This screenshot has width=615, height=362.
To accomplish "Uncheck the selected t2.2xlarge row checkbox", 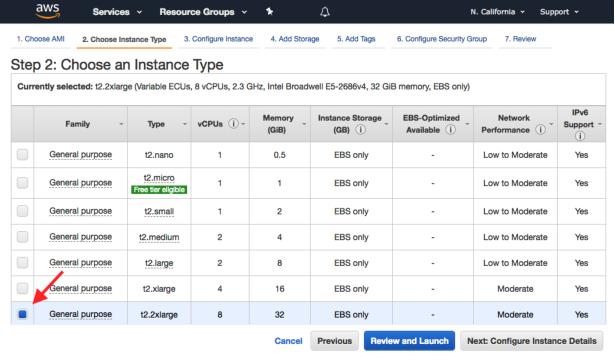I will (x=22, y=314).
